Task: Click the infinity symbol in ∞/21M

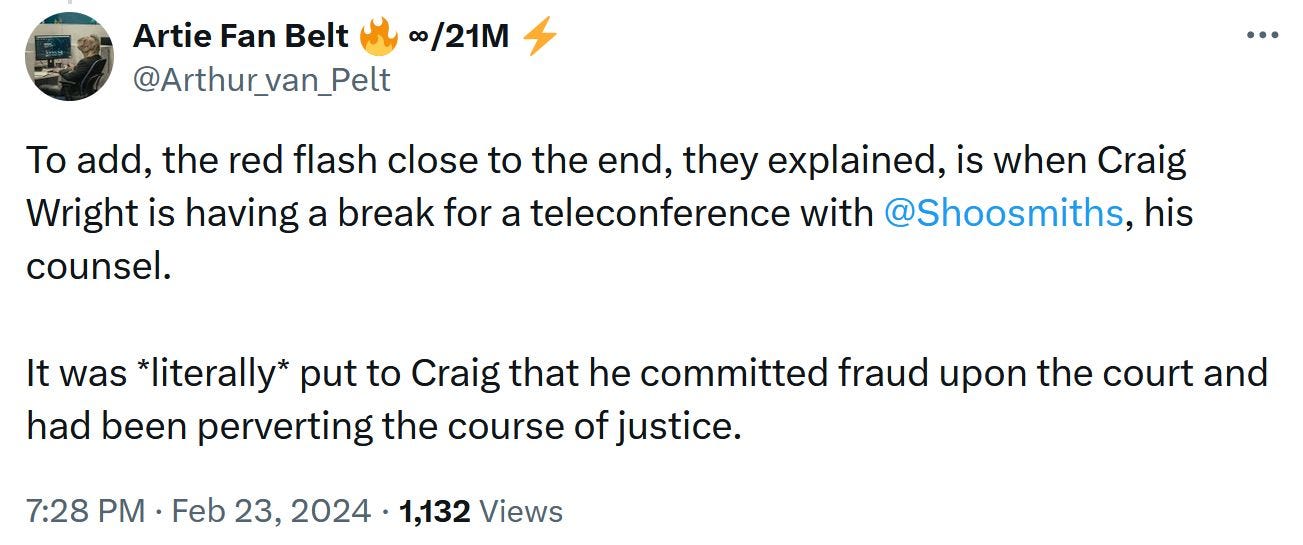Action: click(x=420, y=38)
